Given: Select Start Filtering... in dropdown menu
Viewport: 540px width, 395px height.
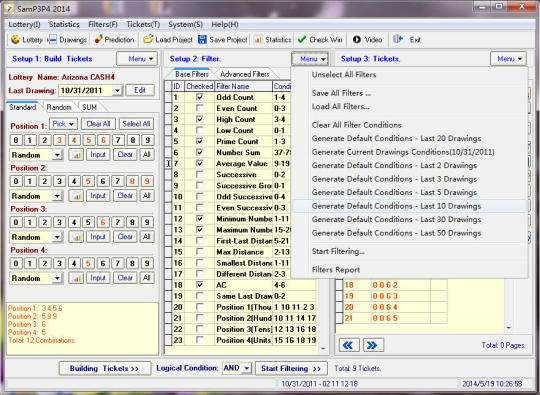Looking at the screenshot, I should (338, 251).
